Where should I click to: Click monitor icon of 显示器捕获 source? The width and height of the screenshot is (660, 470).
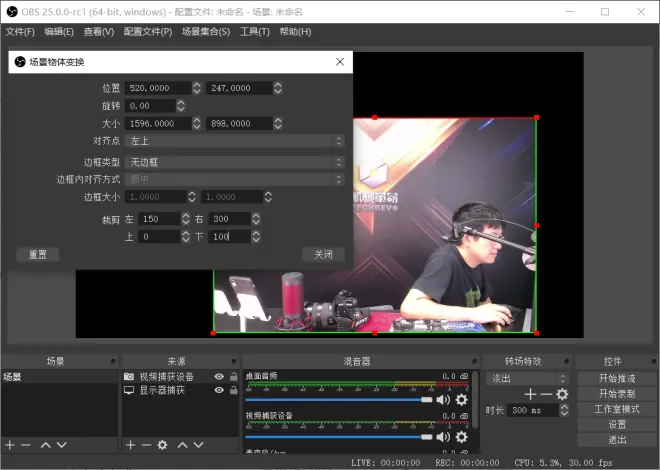point(129,390)
